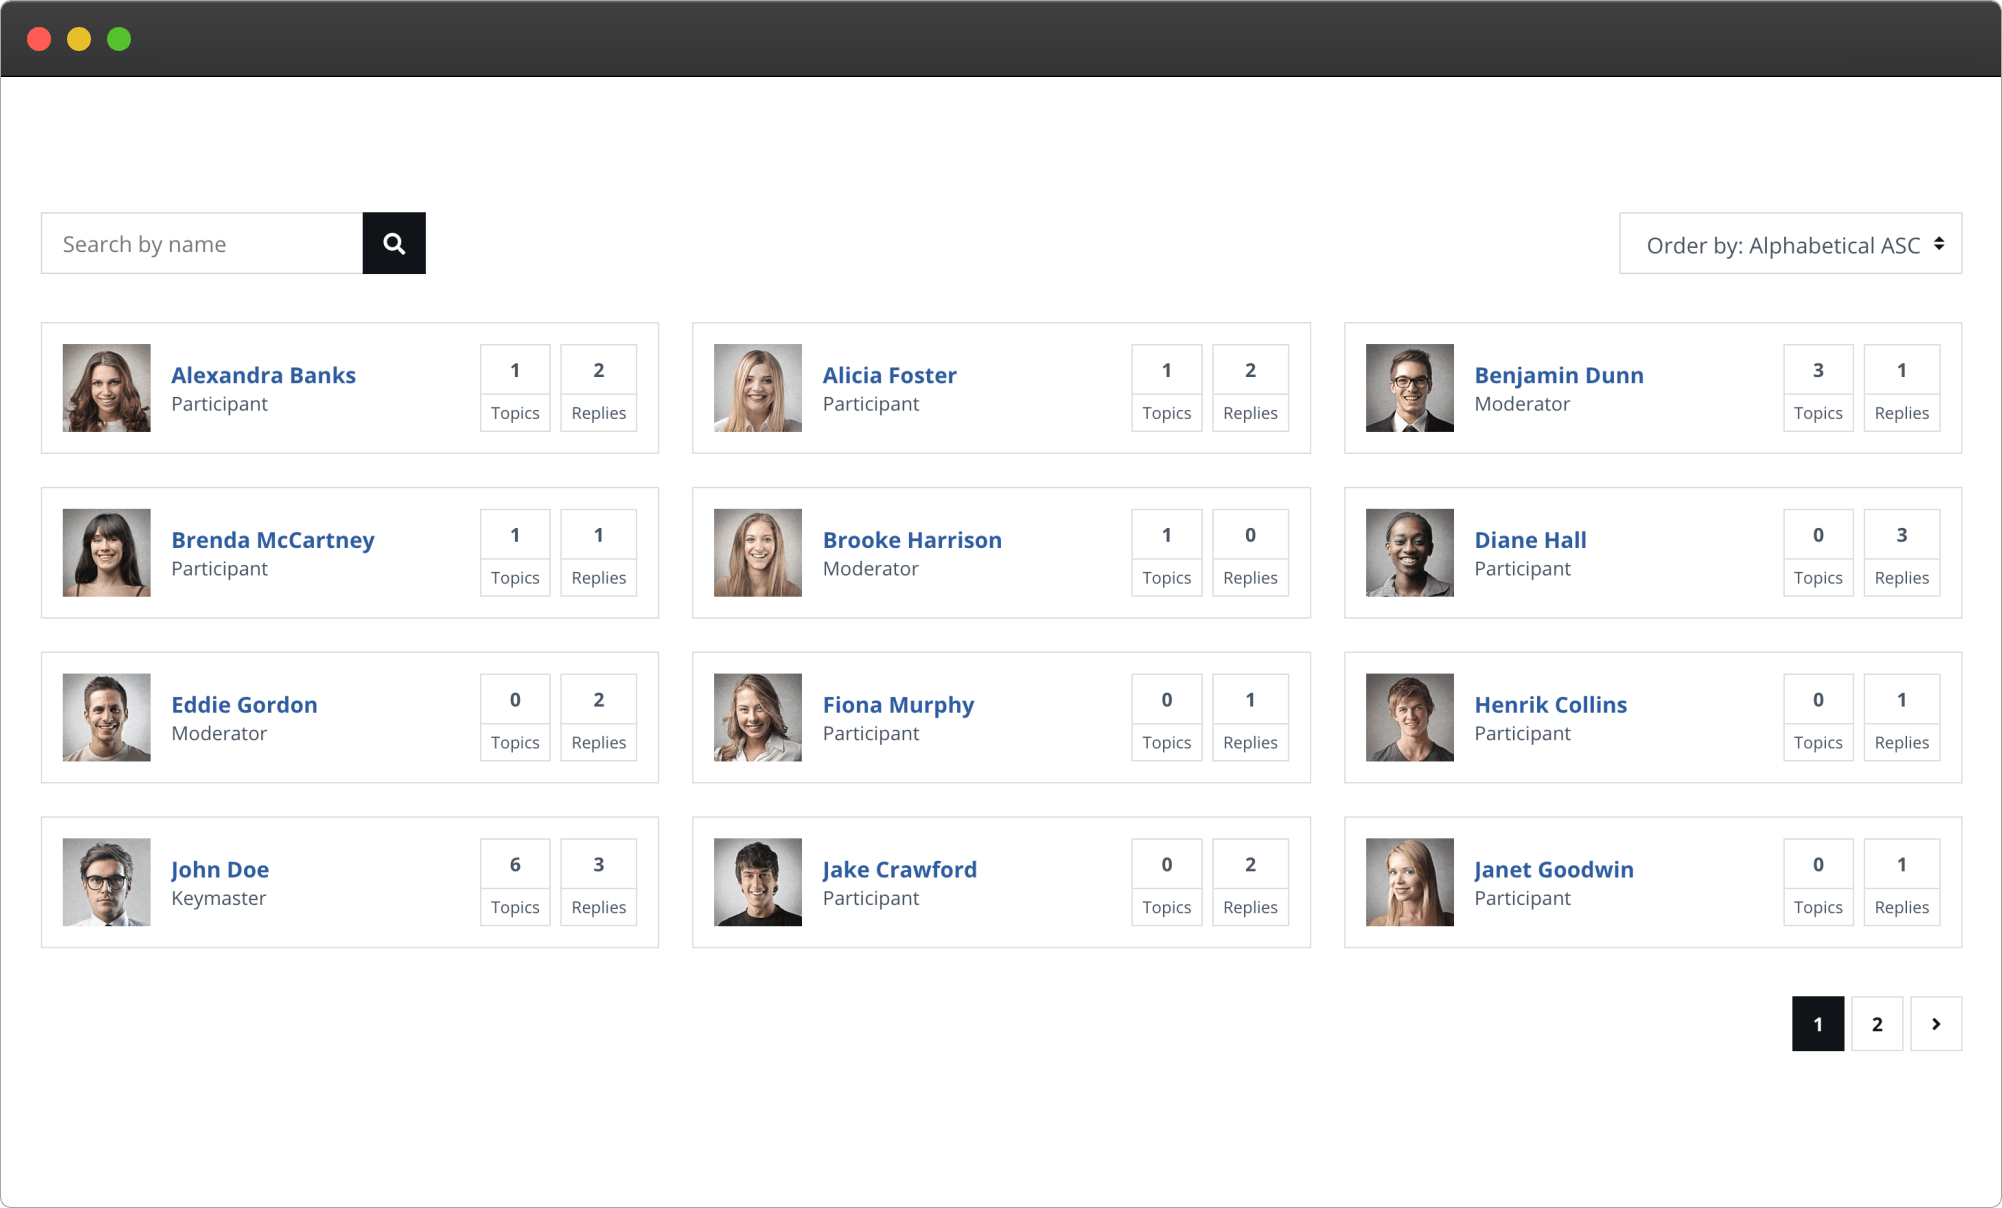Click Keymaster role under John Doe
2002x1208 pixels.
click(219, 898)
